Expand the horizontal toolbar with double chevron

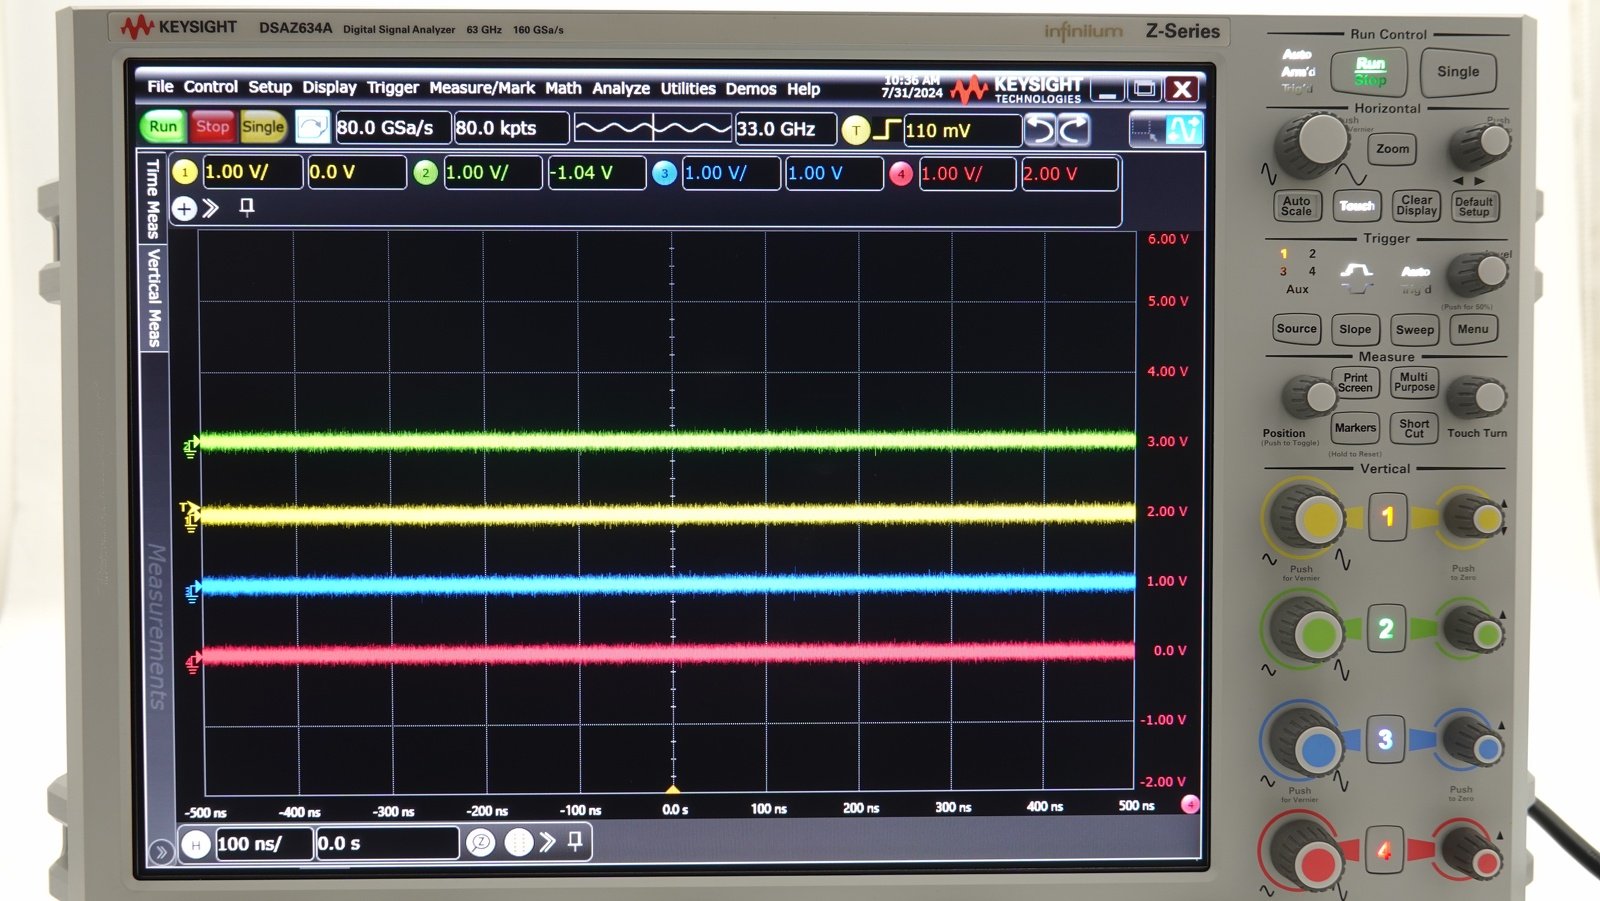point(547,842)
